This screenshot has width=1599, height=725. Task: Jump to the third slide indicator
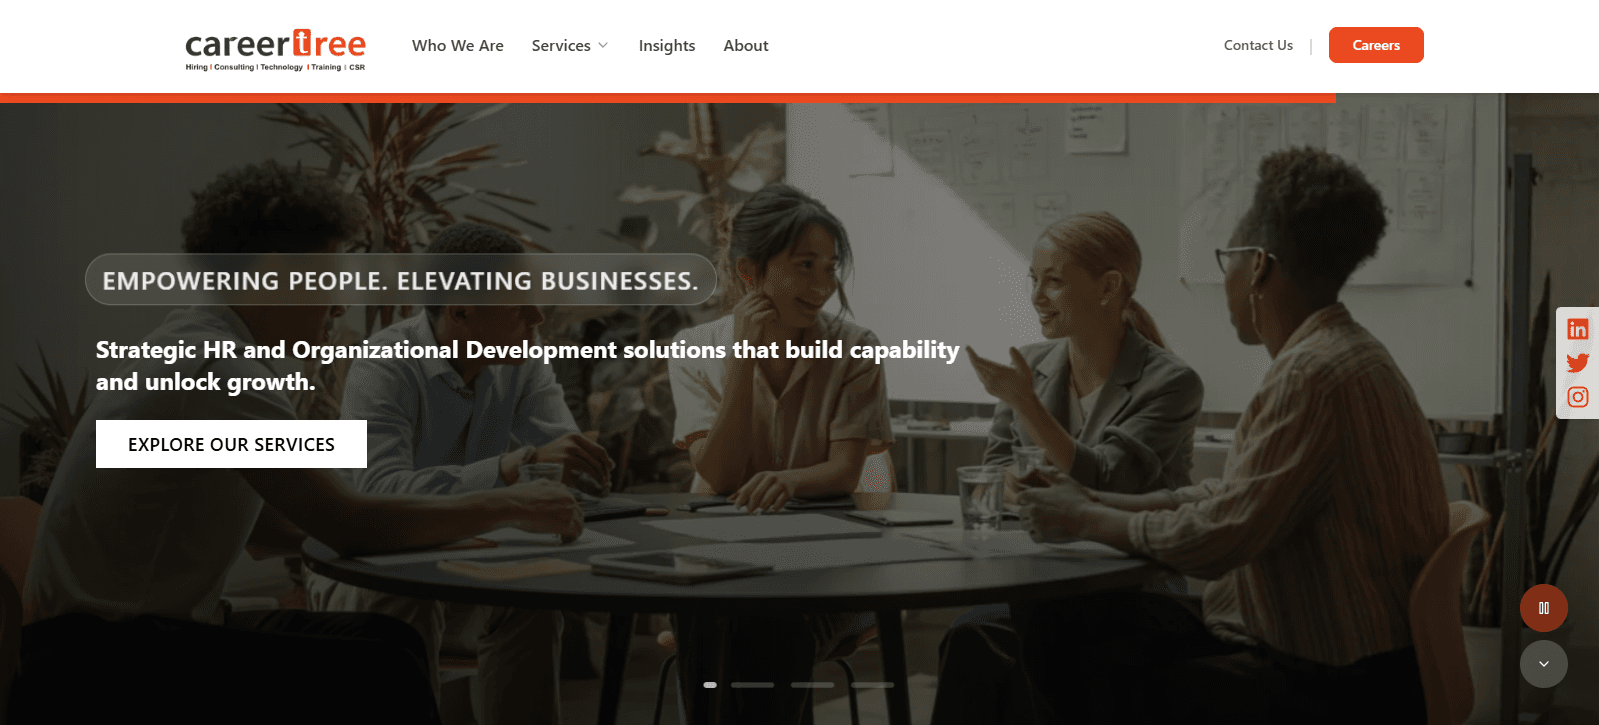[x=812, y=685]
